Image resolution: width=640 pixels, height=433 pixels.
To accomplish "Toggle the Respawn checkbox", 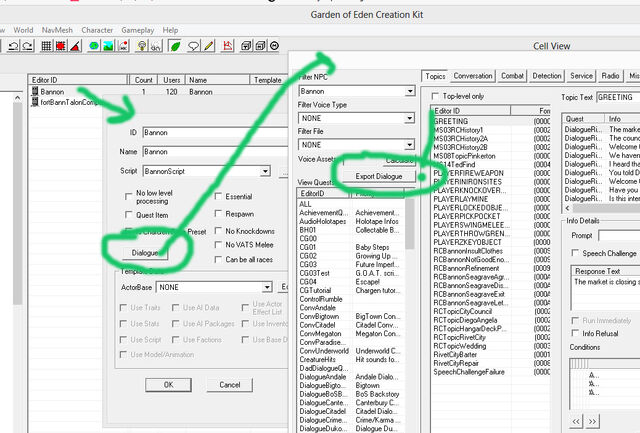I will coord(218,213).
